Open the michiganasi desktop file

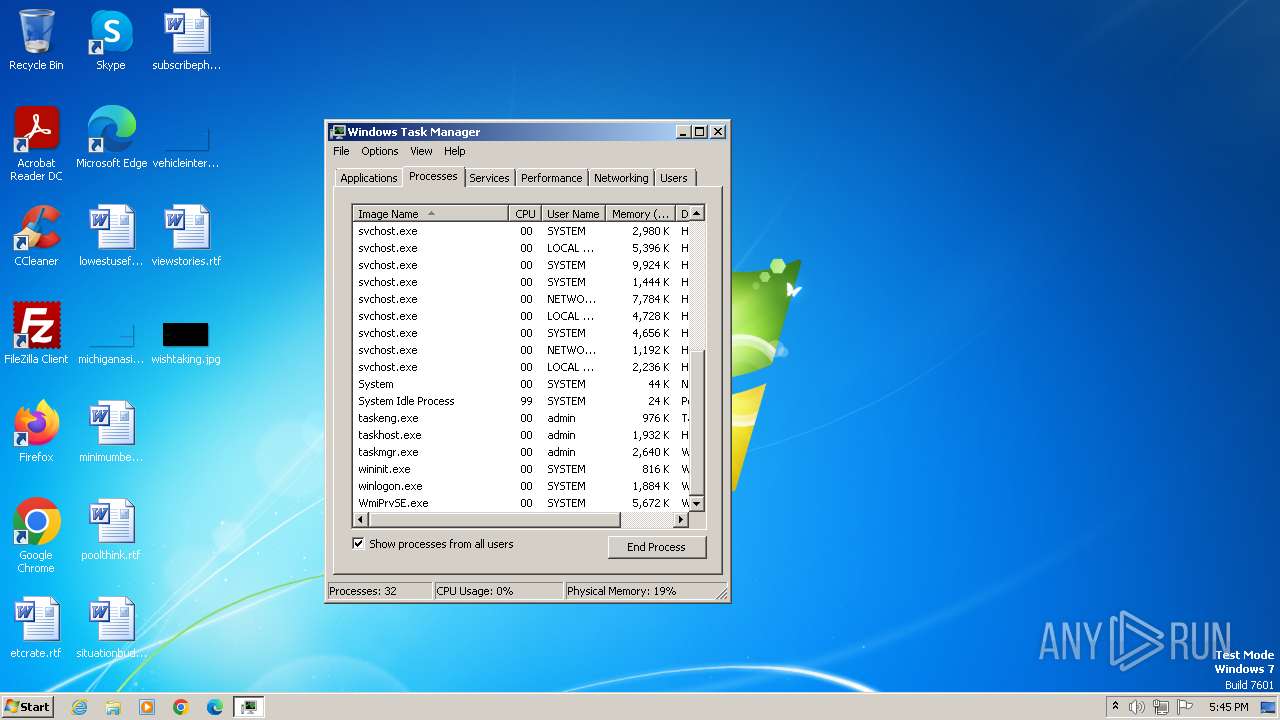pyautogui.click(x=111, y=346)
